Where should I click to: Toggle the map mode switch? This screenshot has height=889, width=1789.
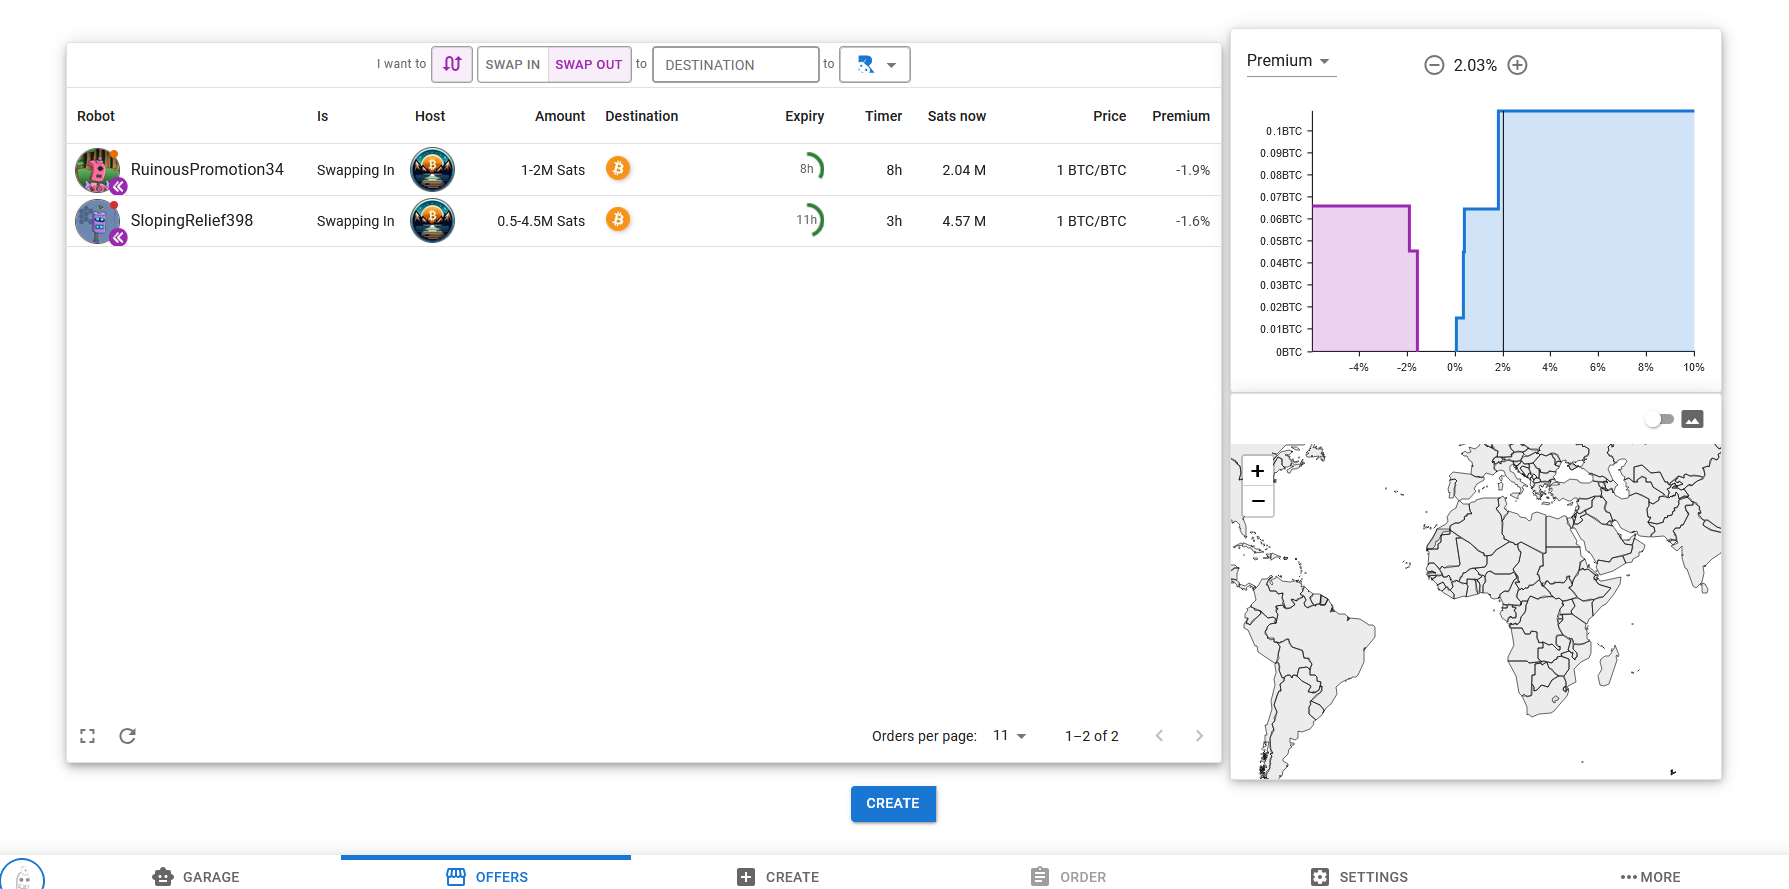click(x=1660, y=419)
